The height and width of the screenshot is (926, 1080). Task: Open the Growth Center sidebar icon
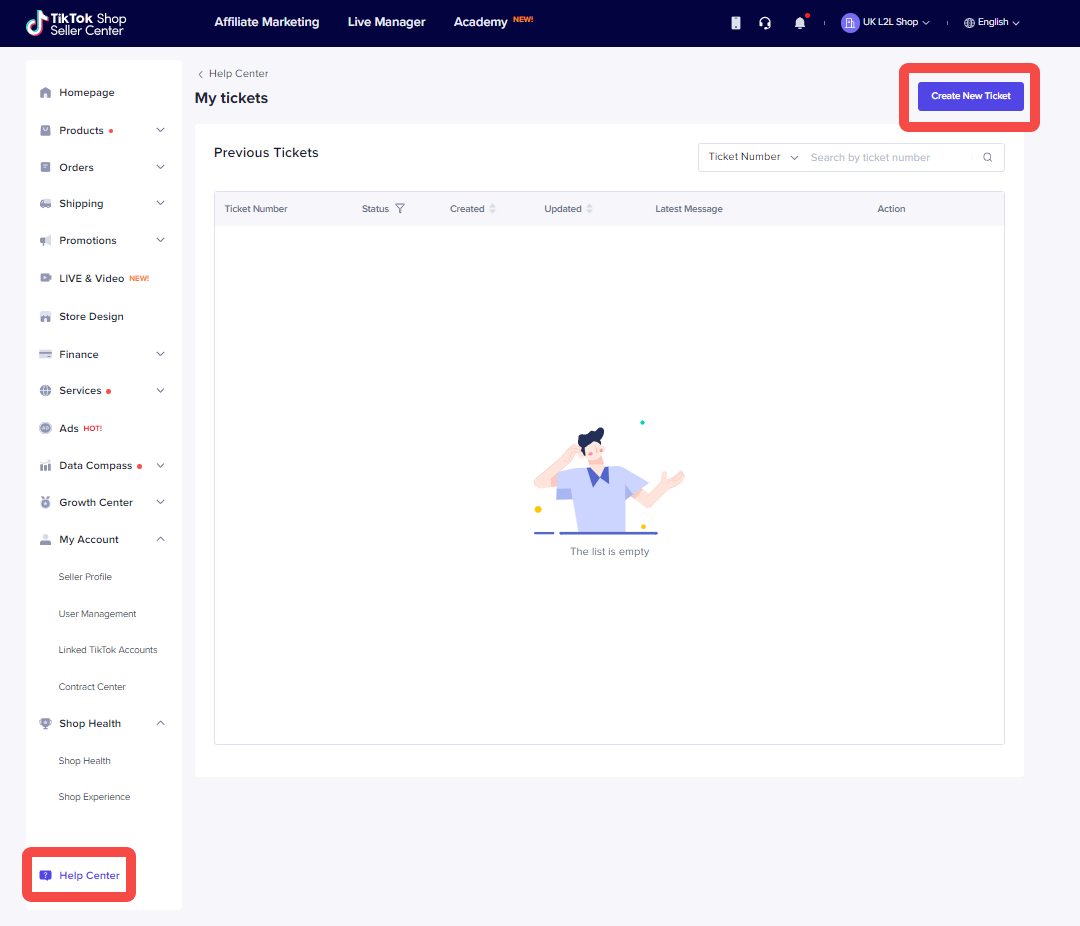coord(45,502)
